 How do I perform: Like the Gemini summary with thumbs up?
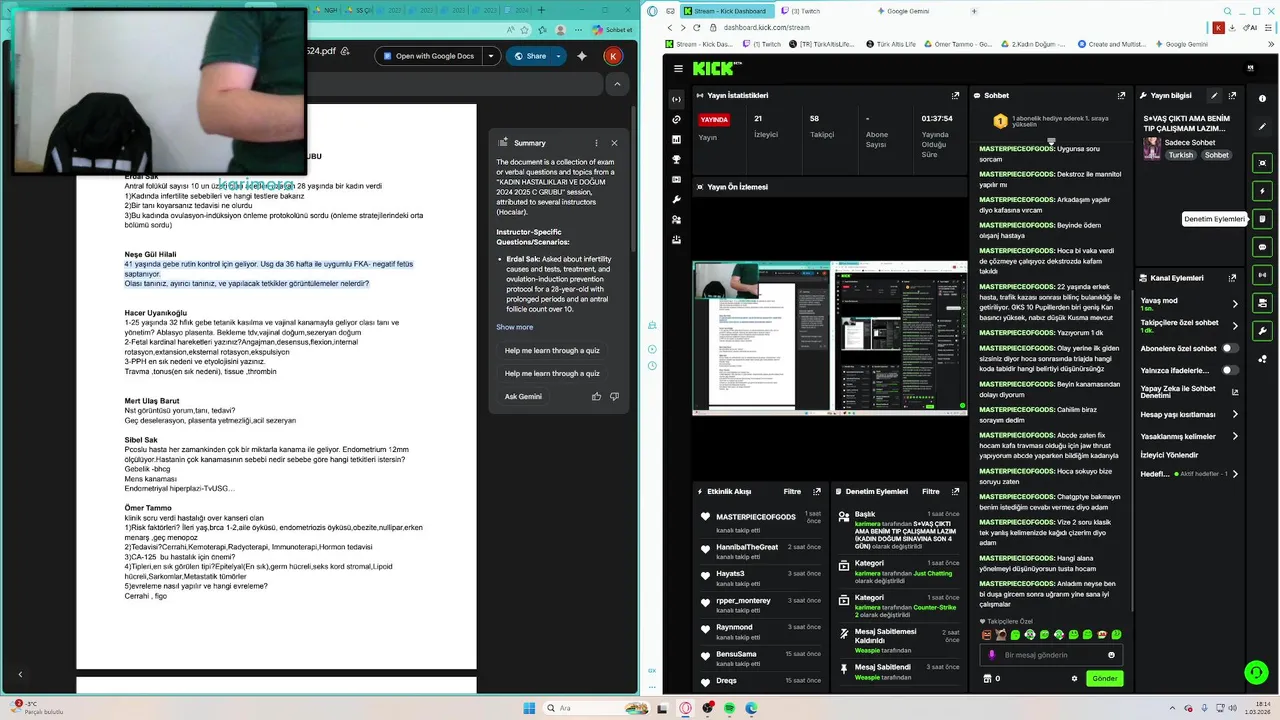[597, 396]
